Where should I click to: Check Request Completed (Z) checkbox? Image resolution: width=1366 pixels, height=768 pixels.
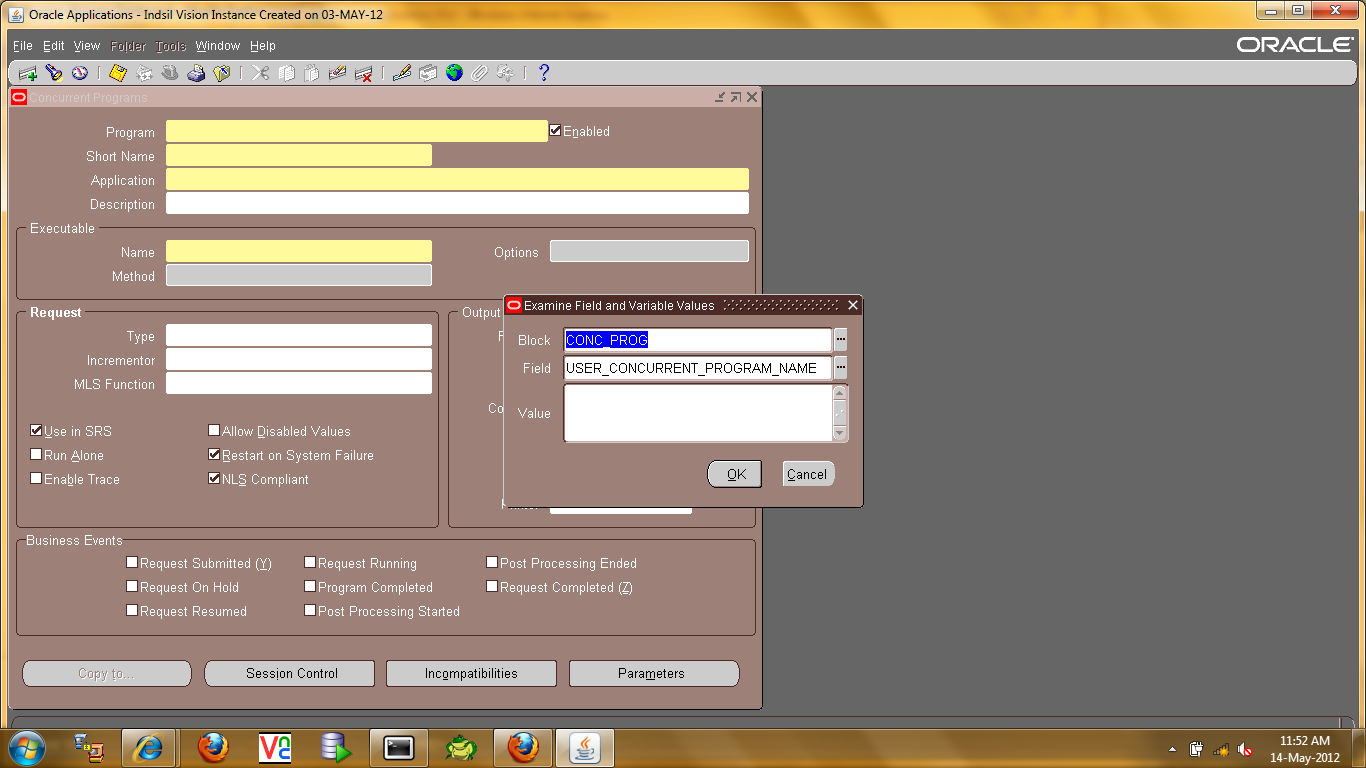492,587
